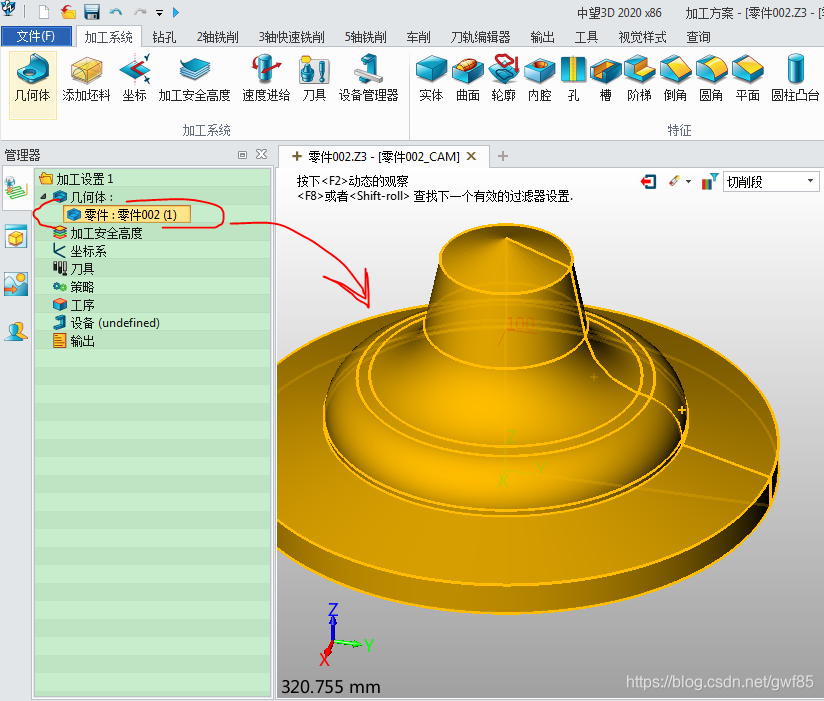Screen dimensions: 824x701
Task: Select the 内腔 (Pocket) feature icon
Action: [539, 79]
